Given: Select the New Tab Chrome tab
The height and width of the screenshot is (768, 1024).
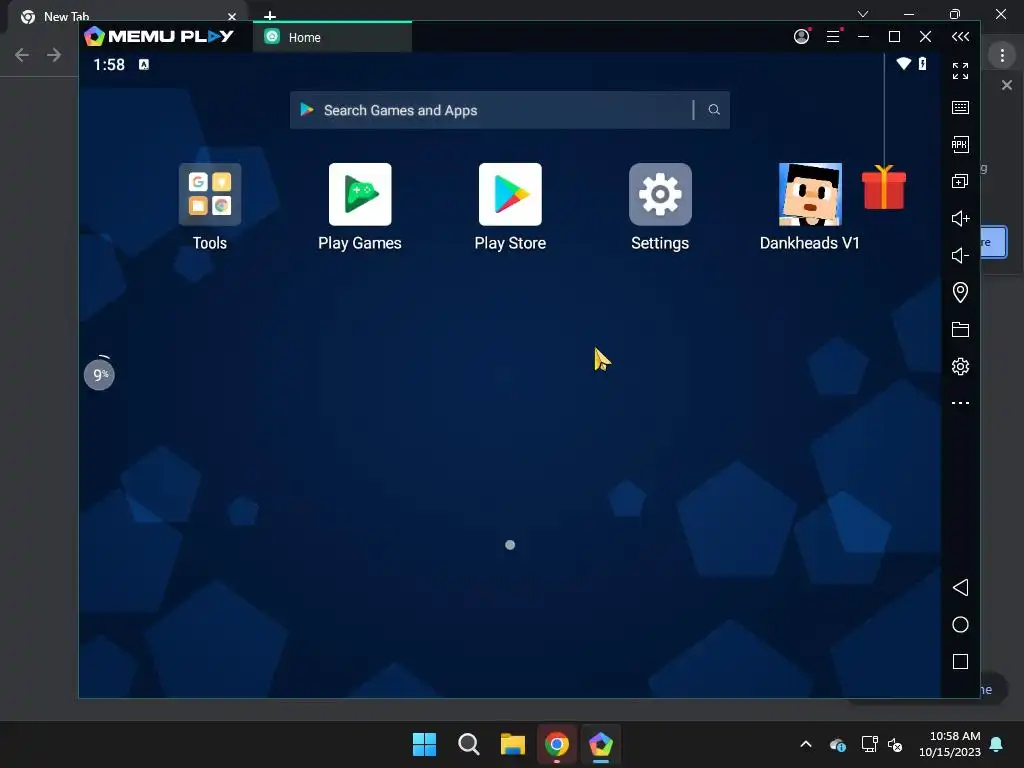Looking at the screenshot, I should coord(129,16).
